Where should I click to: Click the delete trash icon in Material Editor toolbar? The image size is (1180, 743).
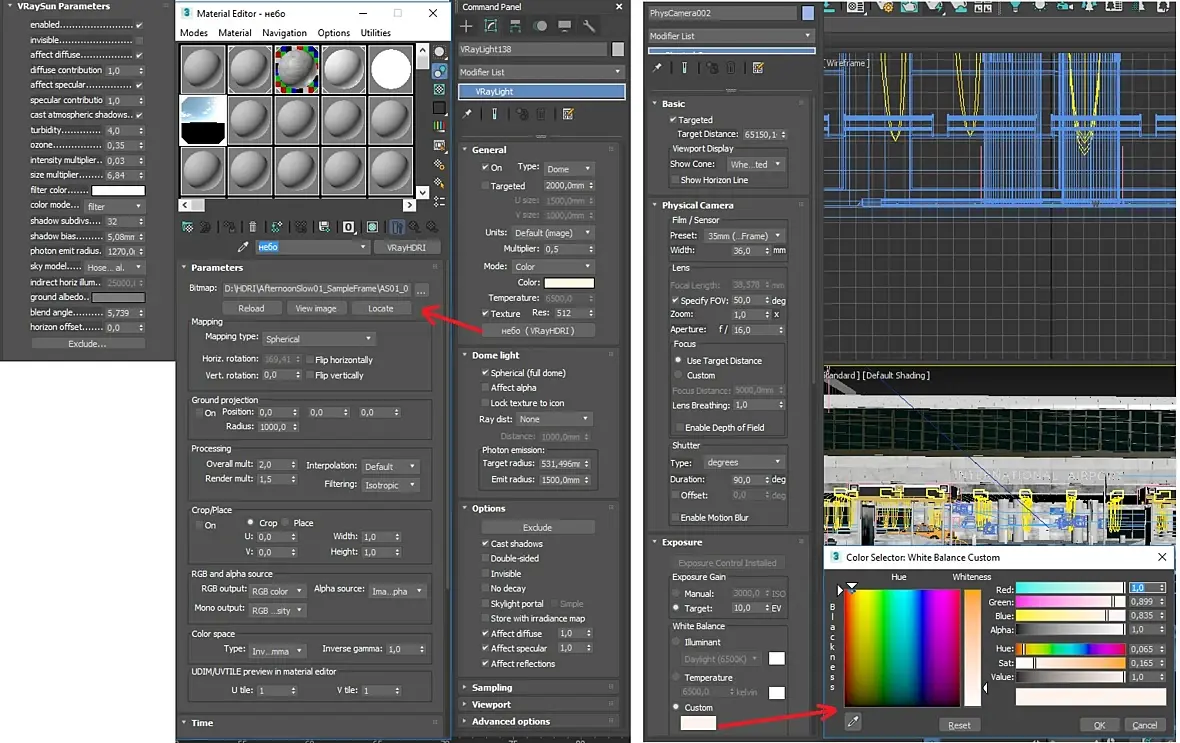pyautogui.click(x=252, y=227)
